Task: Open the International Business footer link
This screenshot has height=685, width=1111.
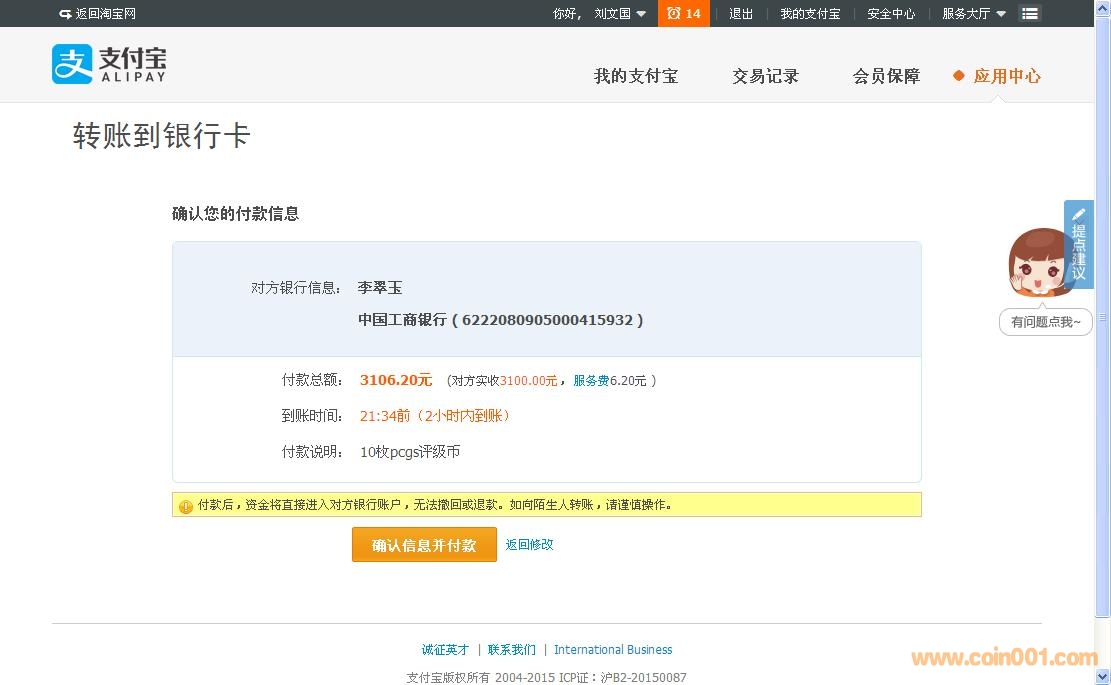Action: pyautogui.click(x=613, y=650)
